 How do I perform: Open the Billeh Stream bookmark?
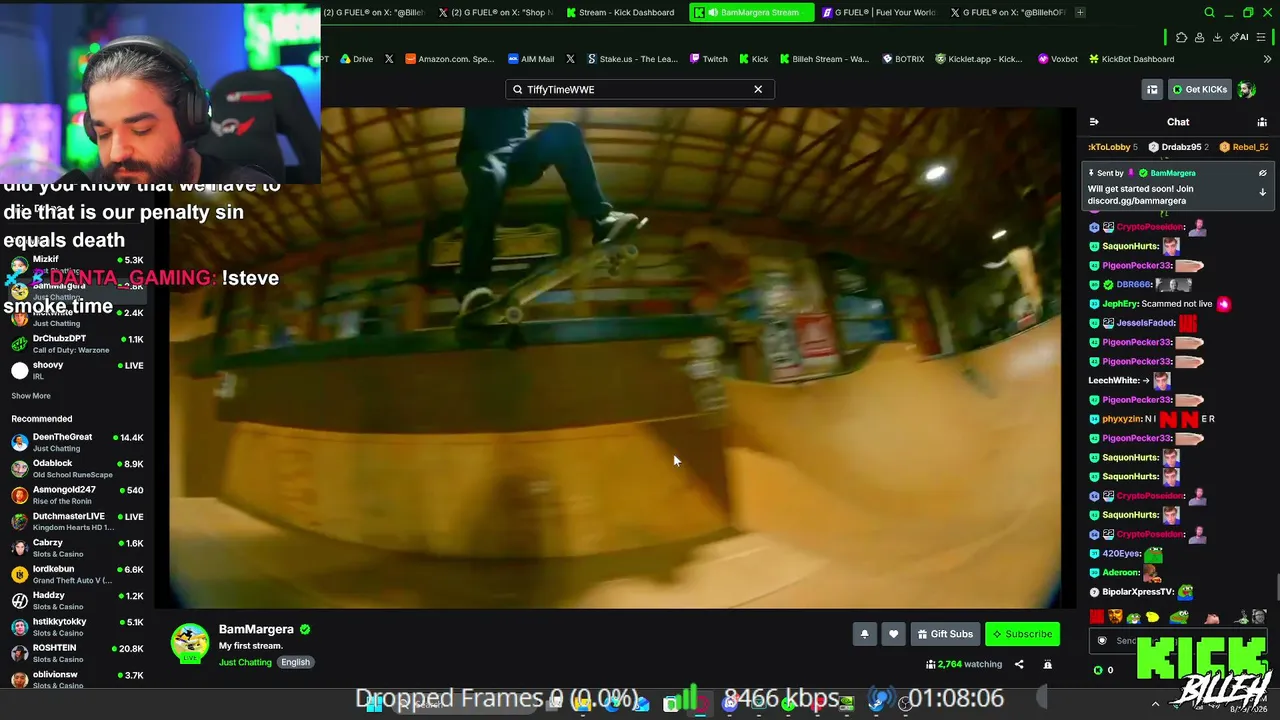coord(825,59)
